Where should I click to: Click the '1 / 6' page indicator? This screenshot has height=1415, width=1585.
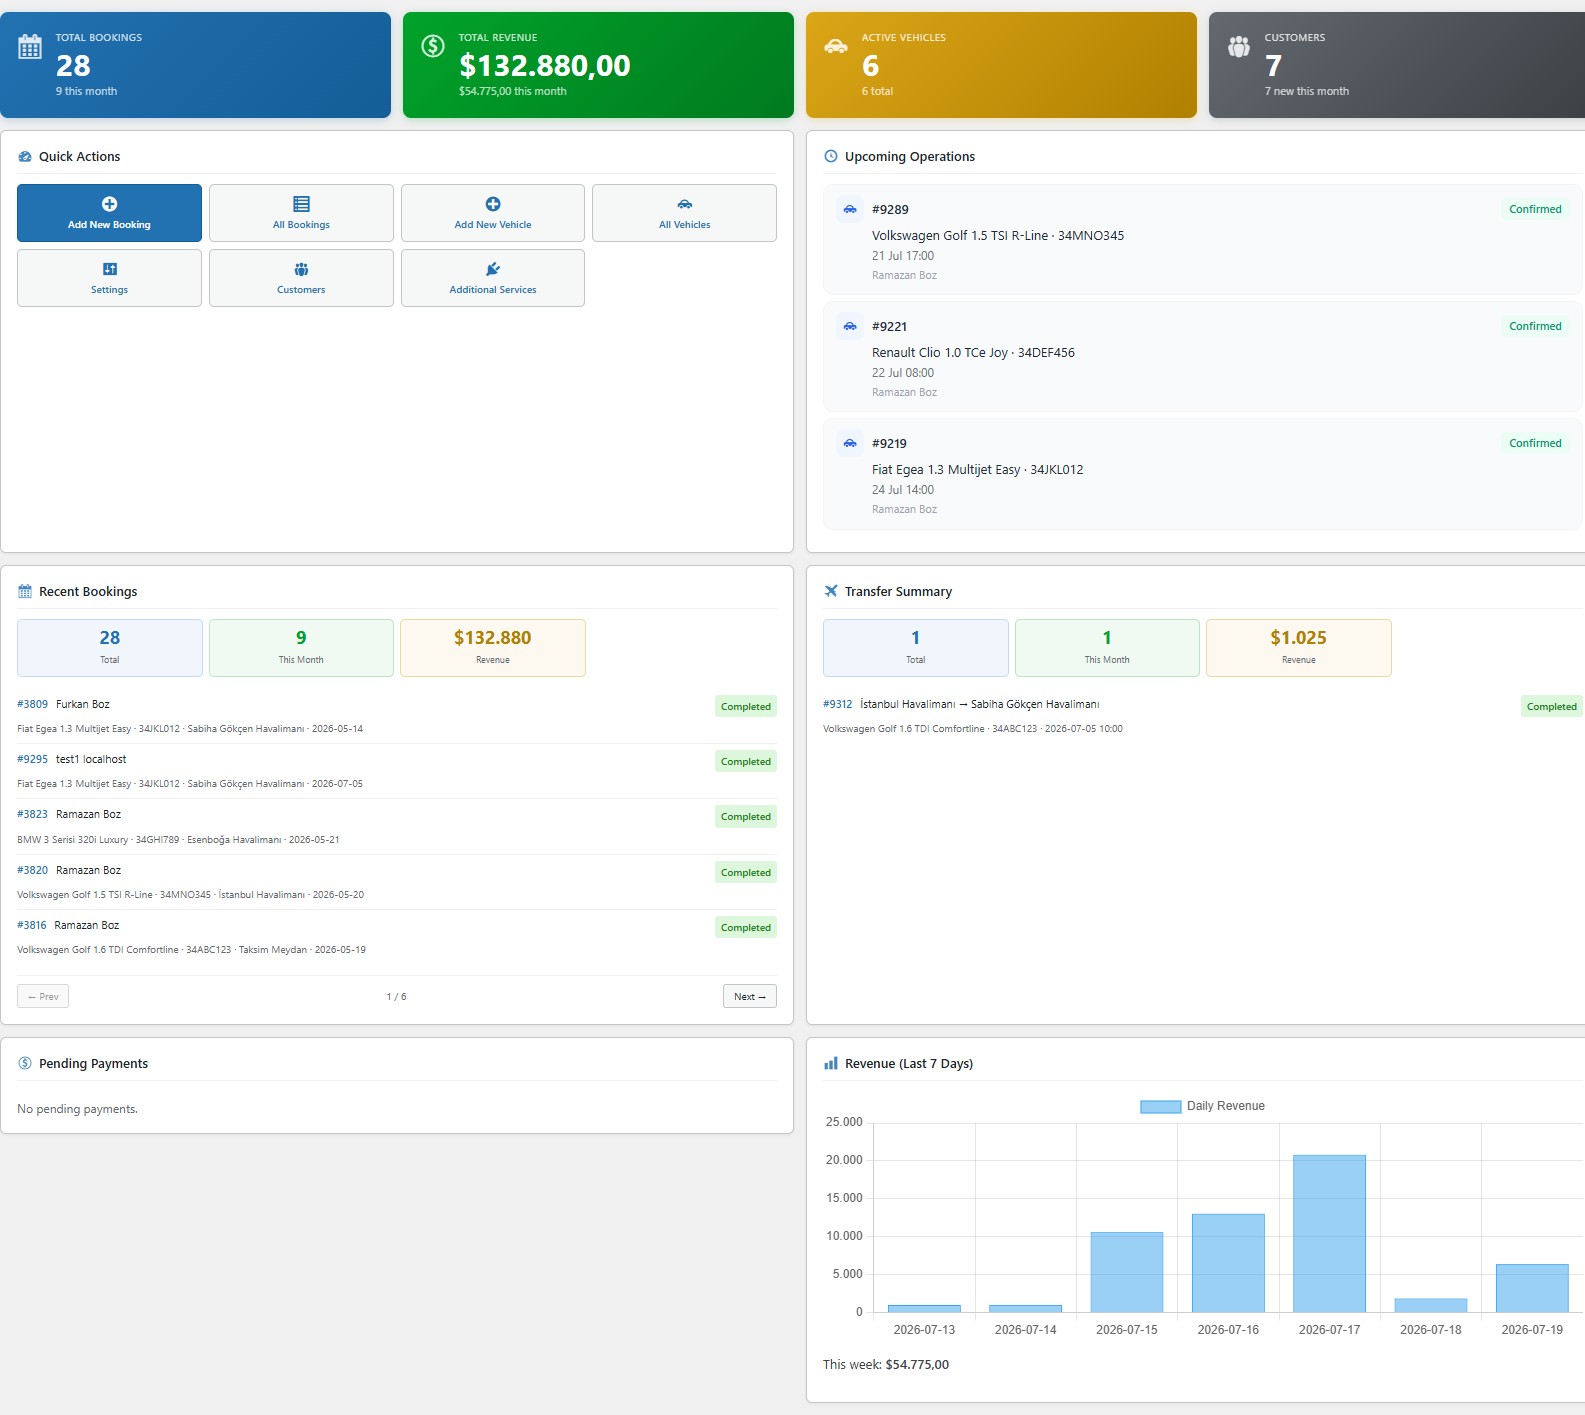[x=397, y=997]
